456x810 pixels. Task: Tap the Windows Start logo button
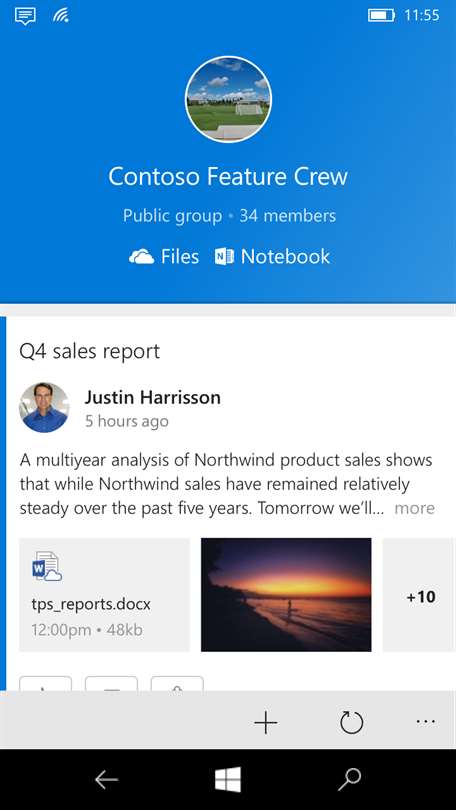point(228,780)
